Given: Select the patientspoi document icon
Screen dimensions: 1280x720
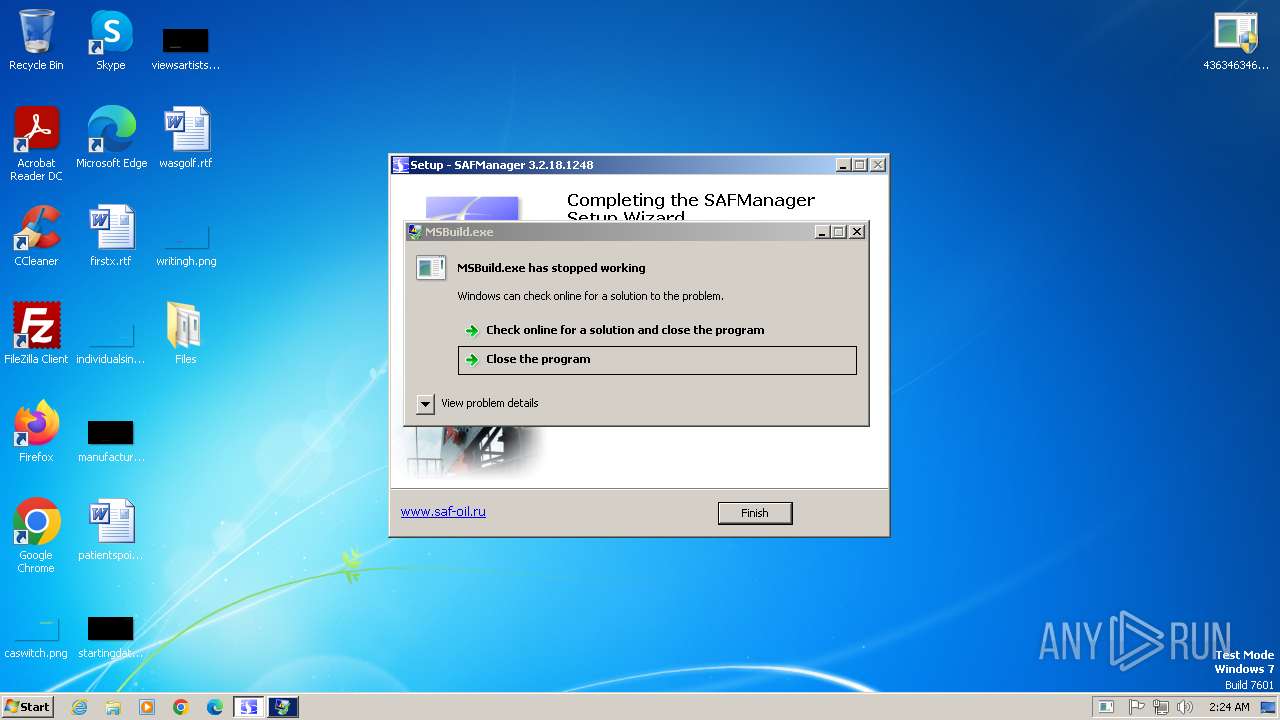Looking at the screenshot, I should point(110,529).
